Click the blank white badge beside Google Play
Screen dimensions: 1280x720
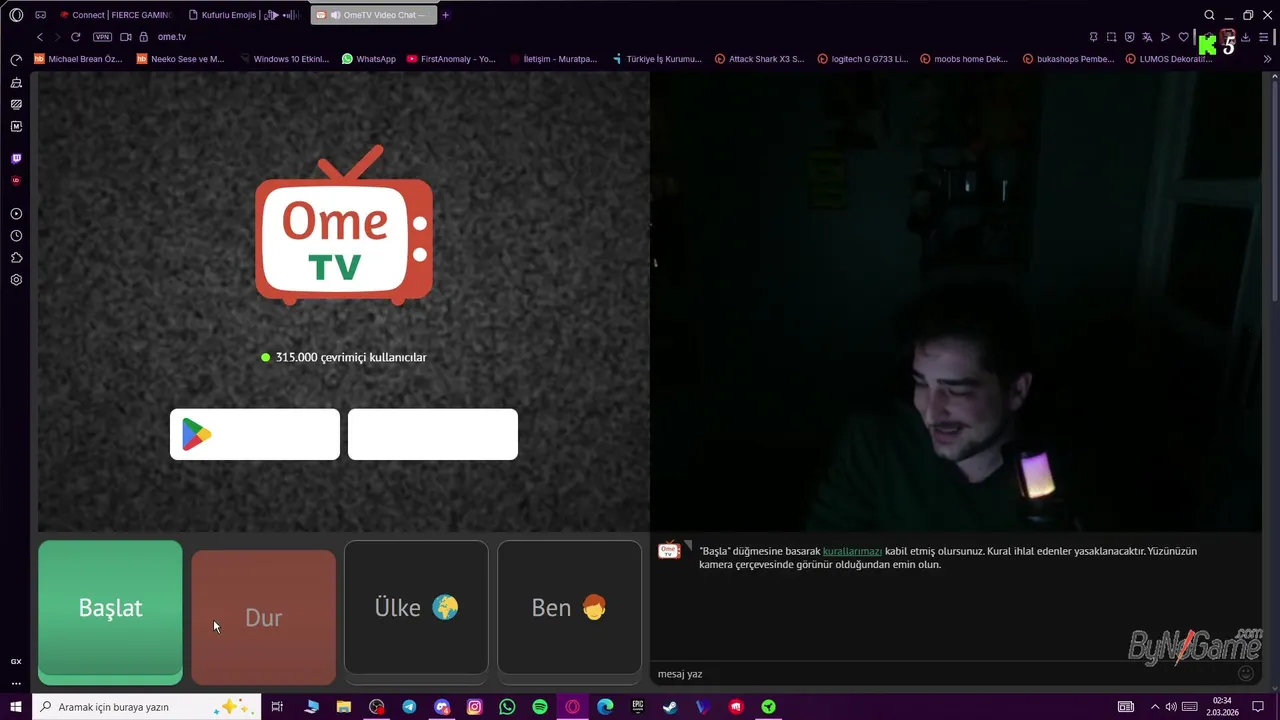tap(433, 434)
